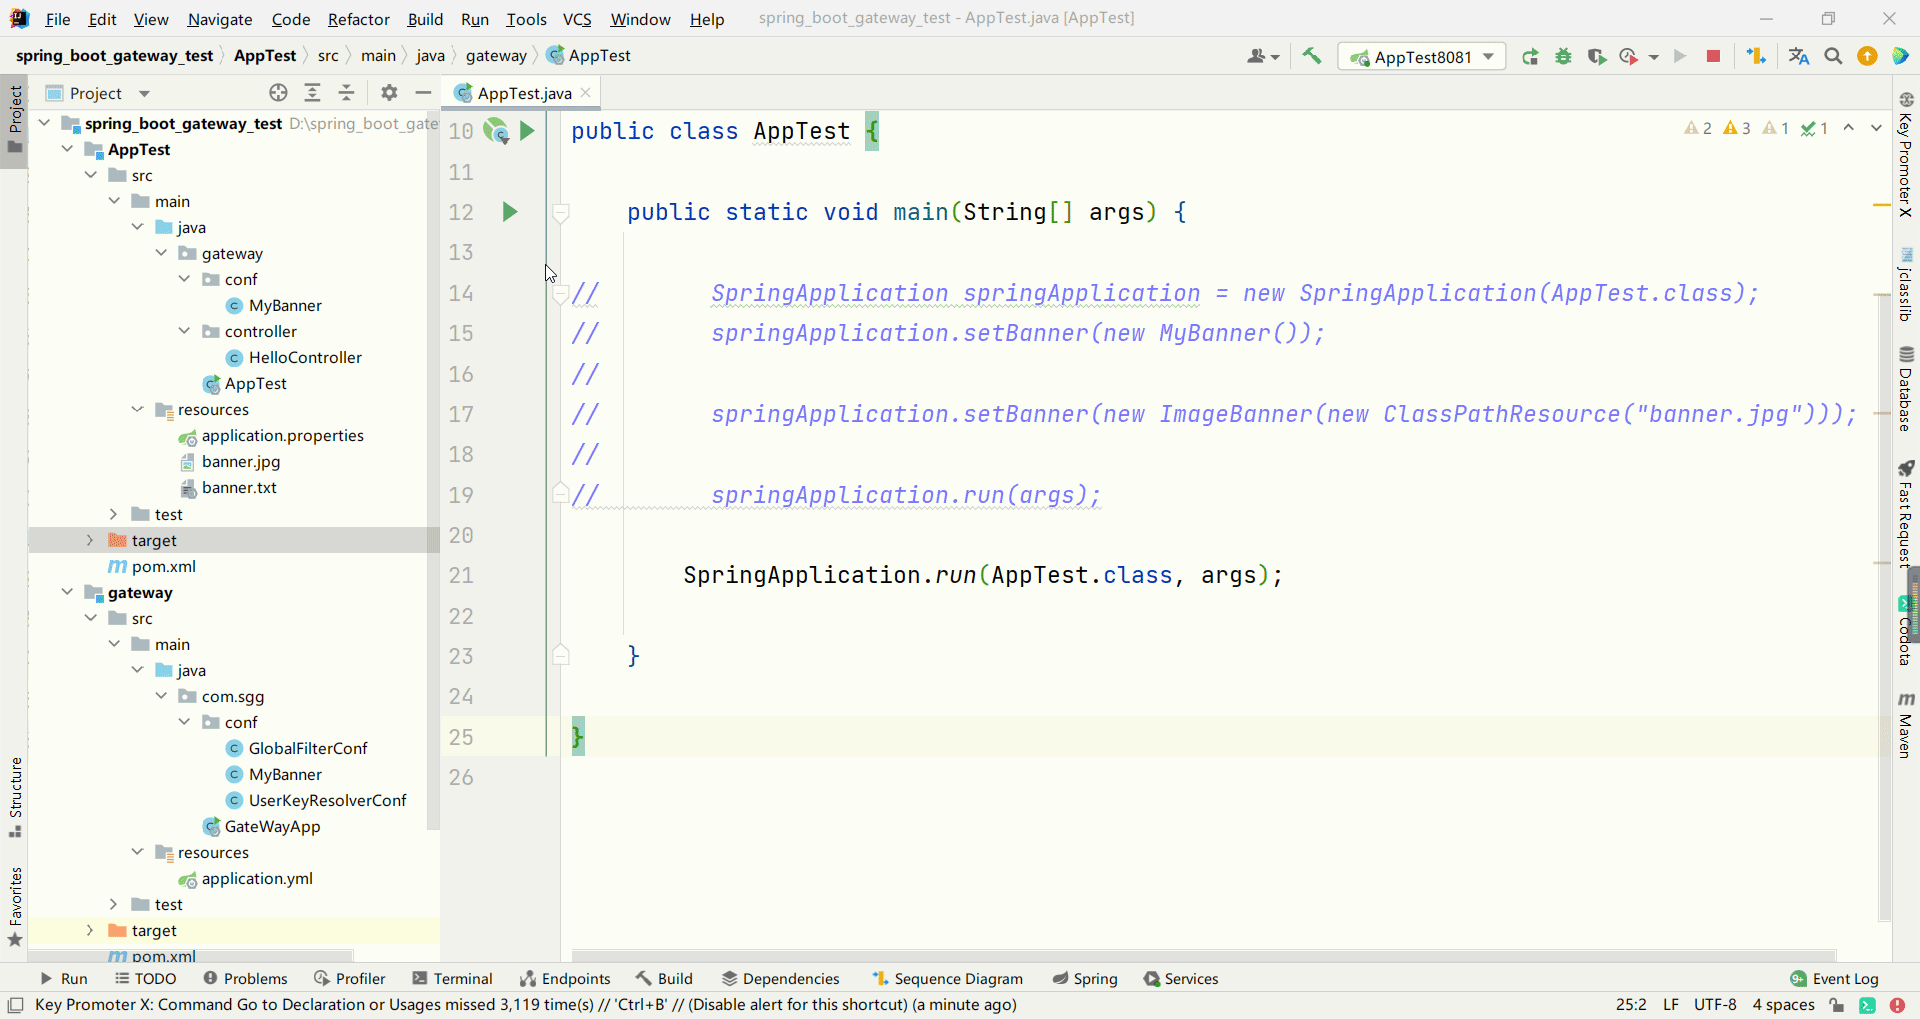Click the Sequence Diagram icon in top toolbar
This screenshot has width=1920, height=1019.
[x=1756, y=57]
